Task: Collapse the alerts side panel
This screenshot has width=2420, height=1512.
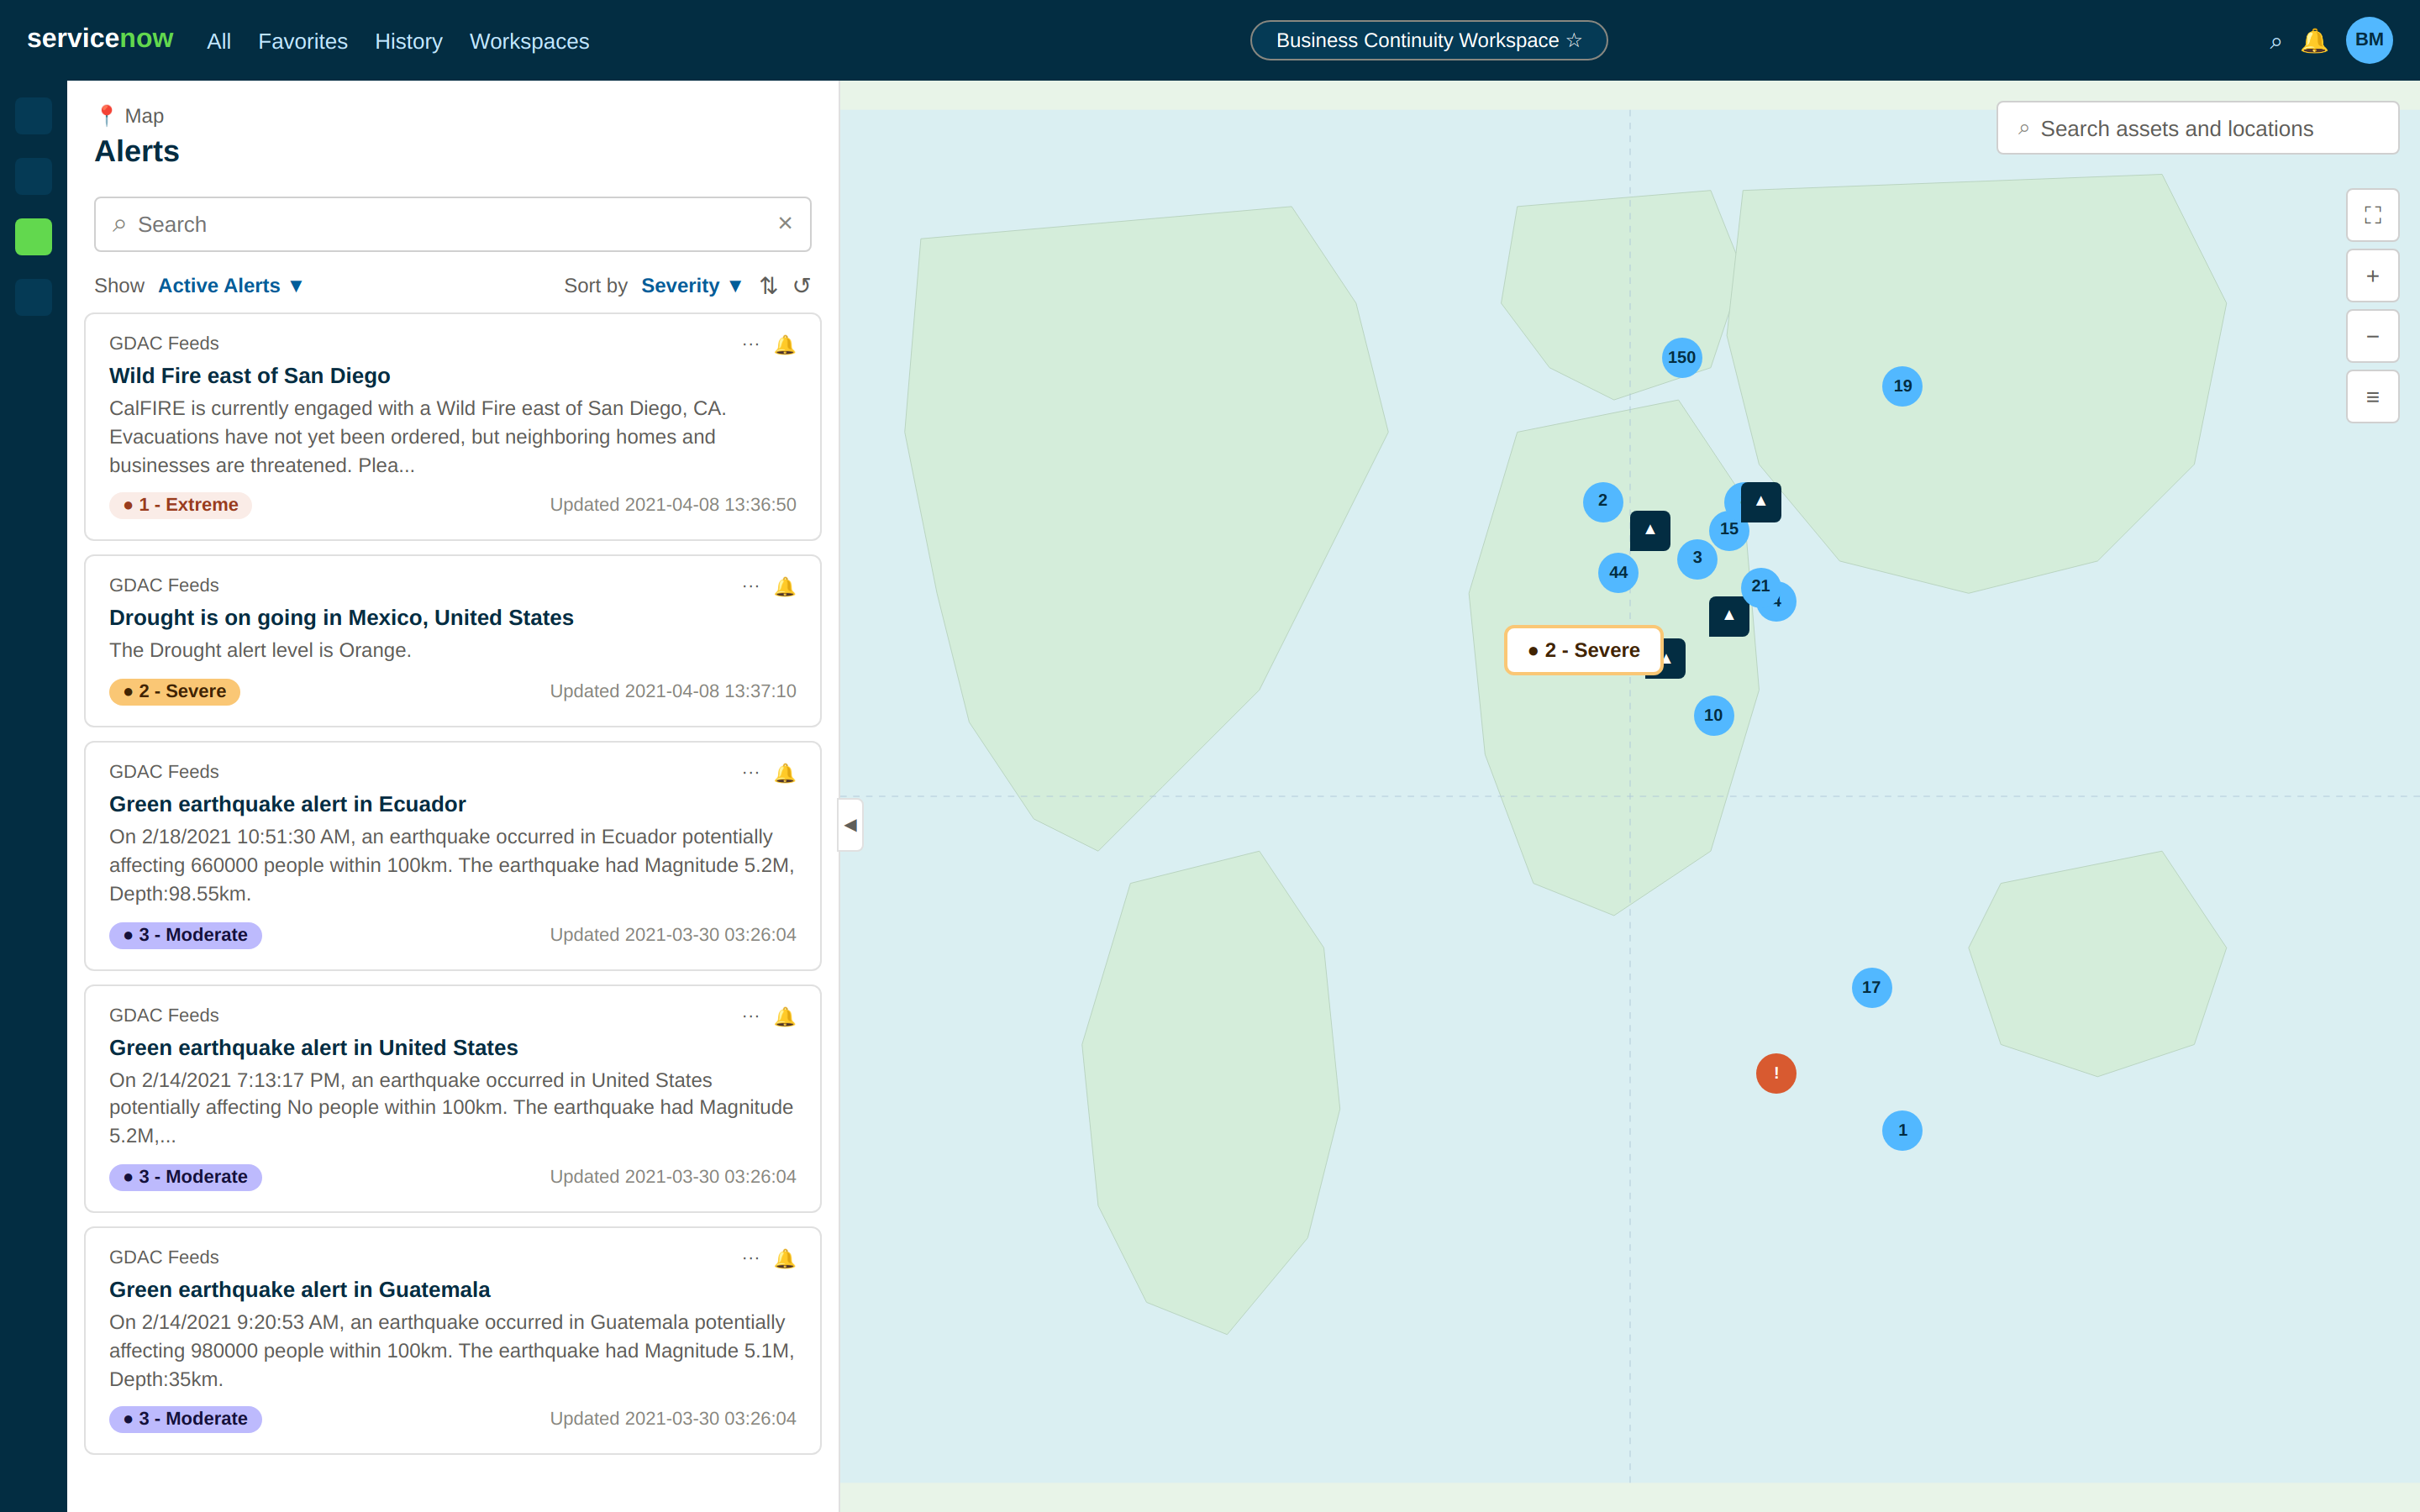Action: click(850, 825)
